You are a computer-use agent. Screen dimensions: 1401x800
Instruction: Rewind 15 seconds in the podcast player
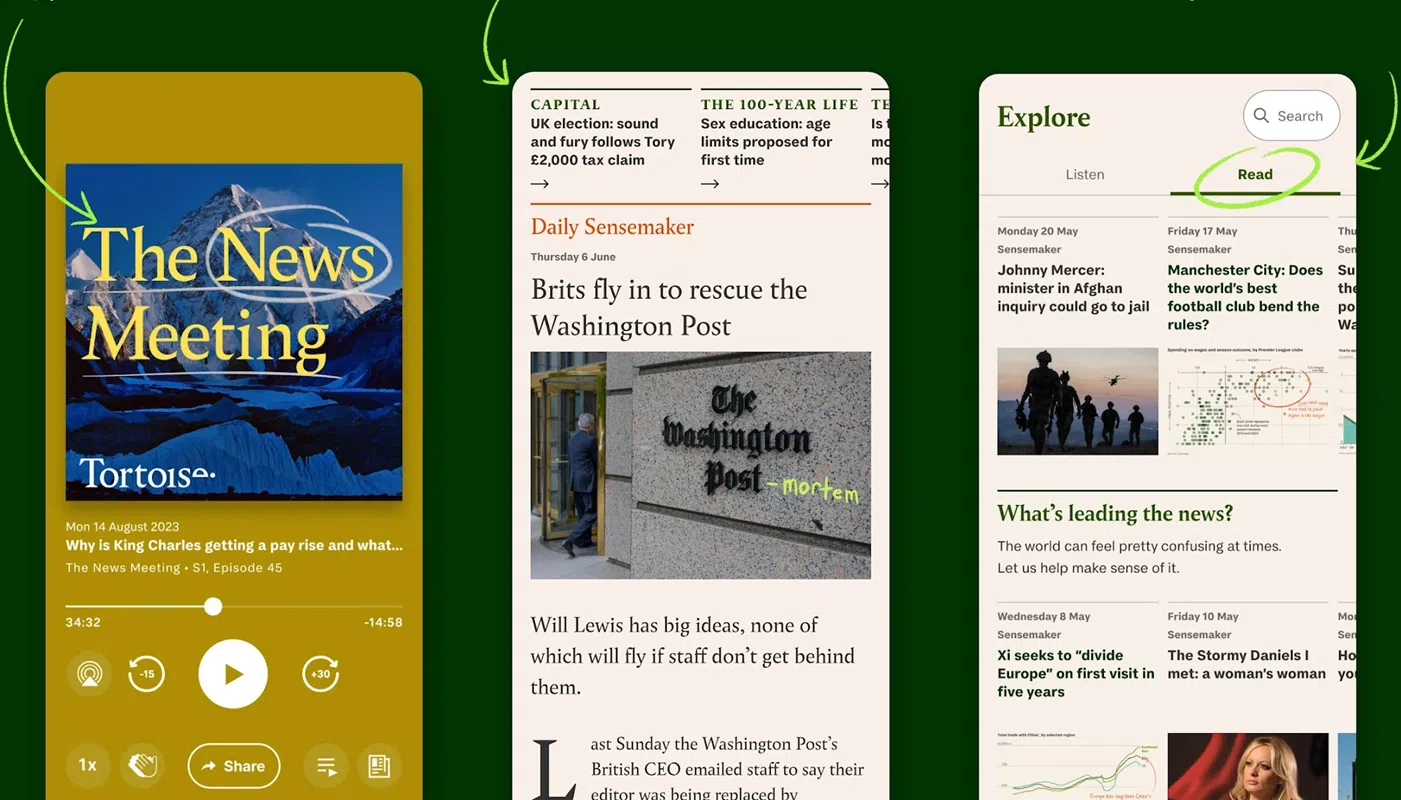147,674
